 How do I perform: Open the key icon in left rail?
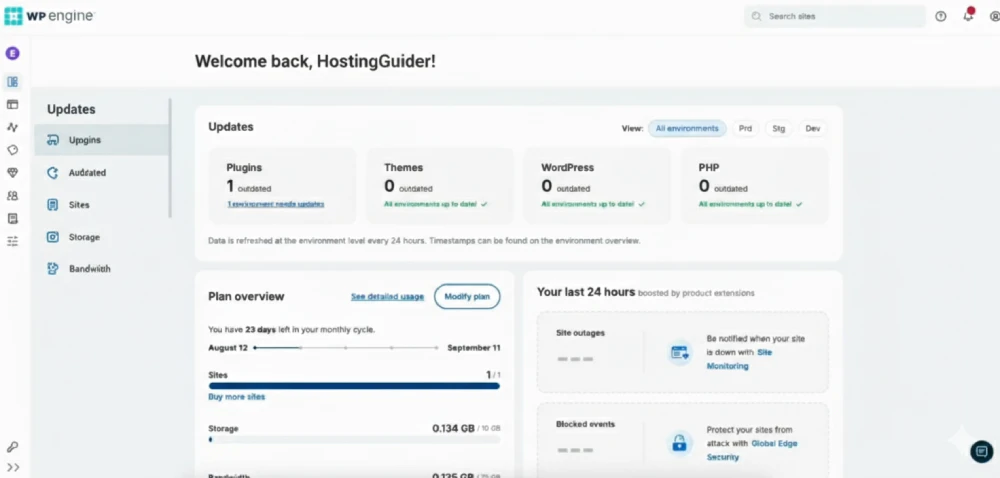click(x=13, y=447)
